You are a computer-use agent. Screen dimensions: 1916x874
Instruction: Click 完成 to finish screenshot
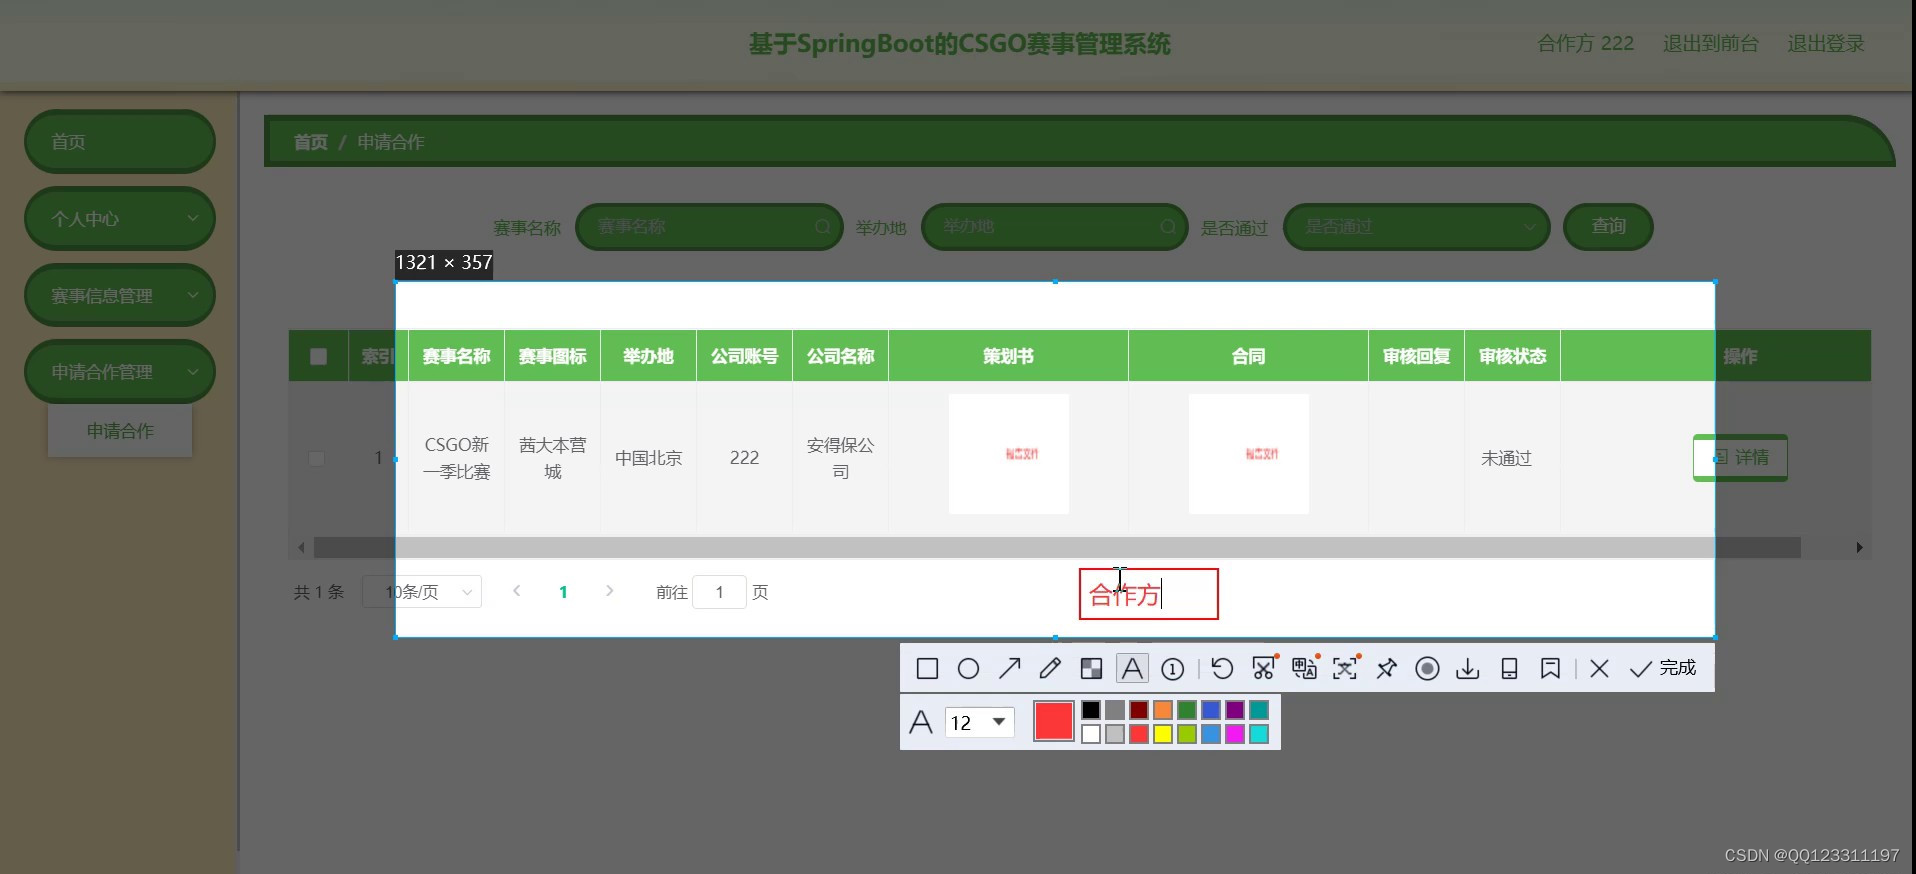(x=1663, y=668)
